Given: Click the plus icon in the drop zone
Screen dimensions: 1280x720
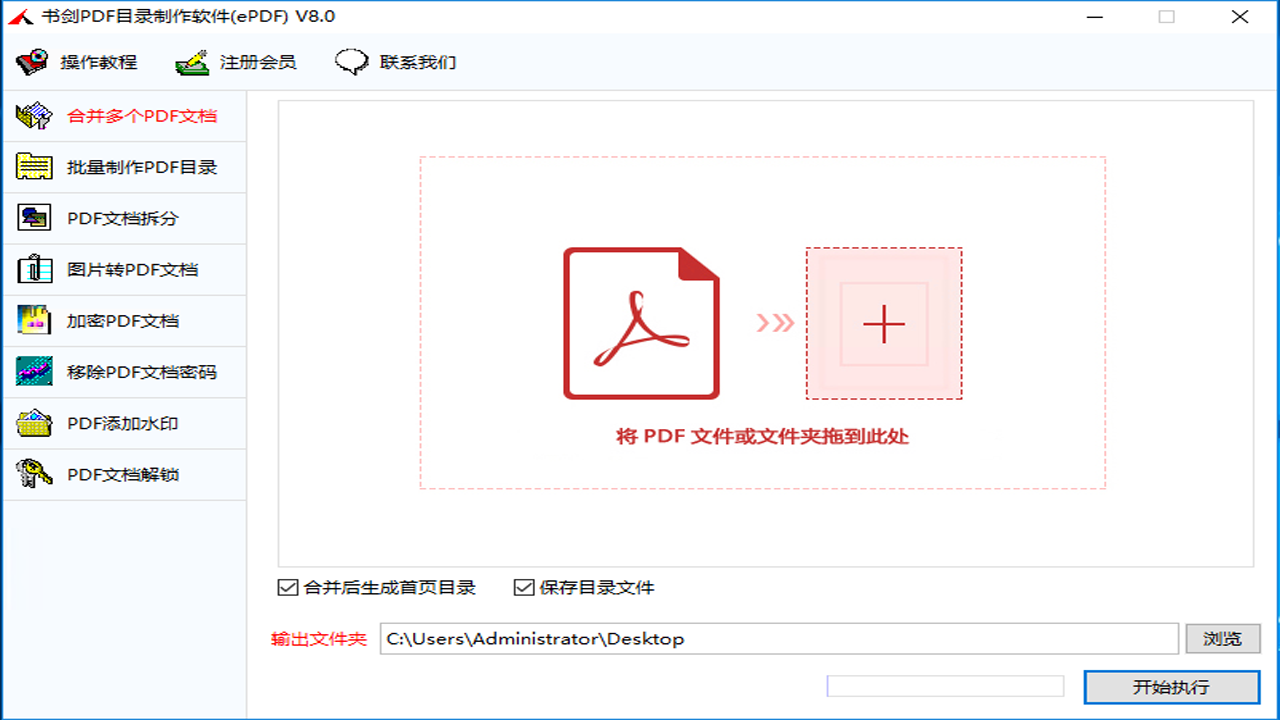Looking at the screenshot, I should pyautogui.click(x=883, y=324).
